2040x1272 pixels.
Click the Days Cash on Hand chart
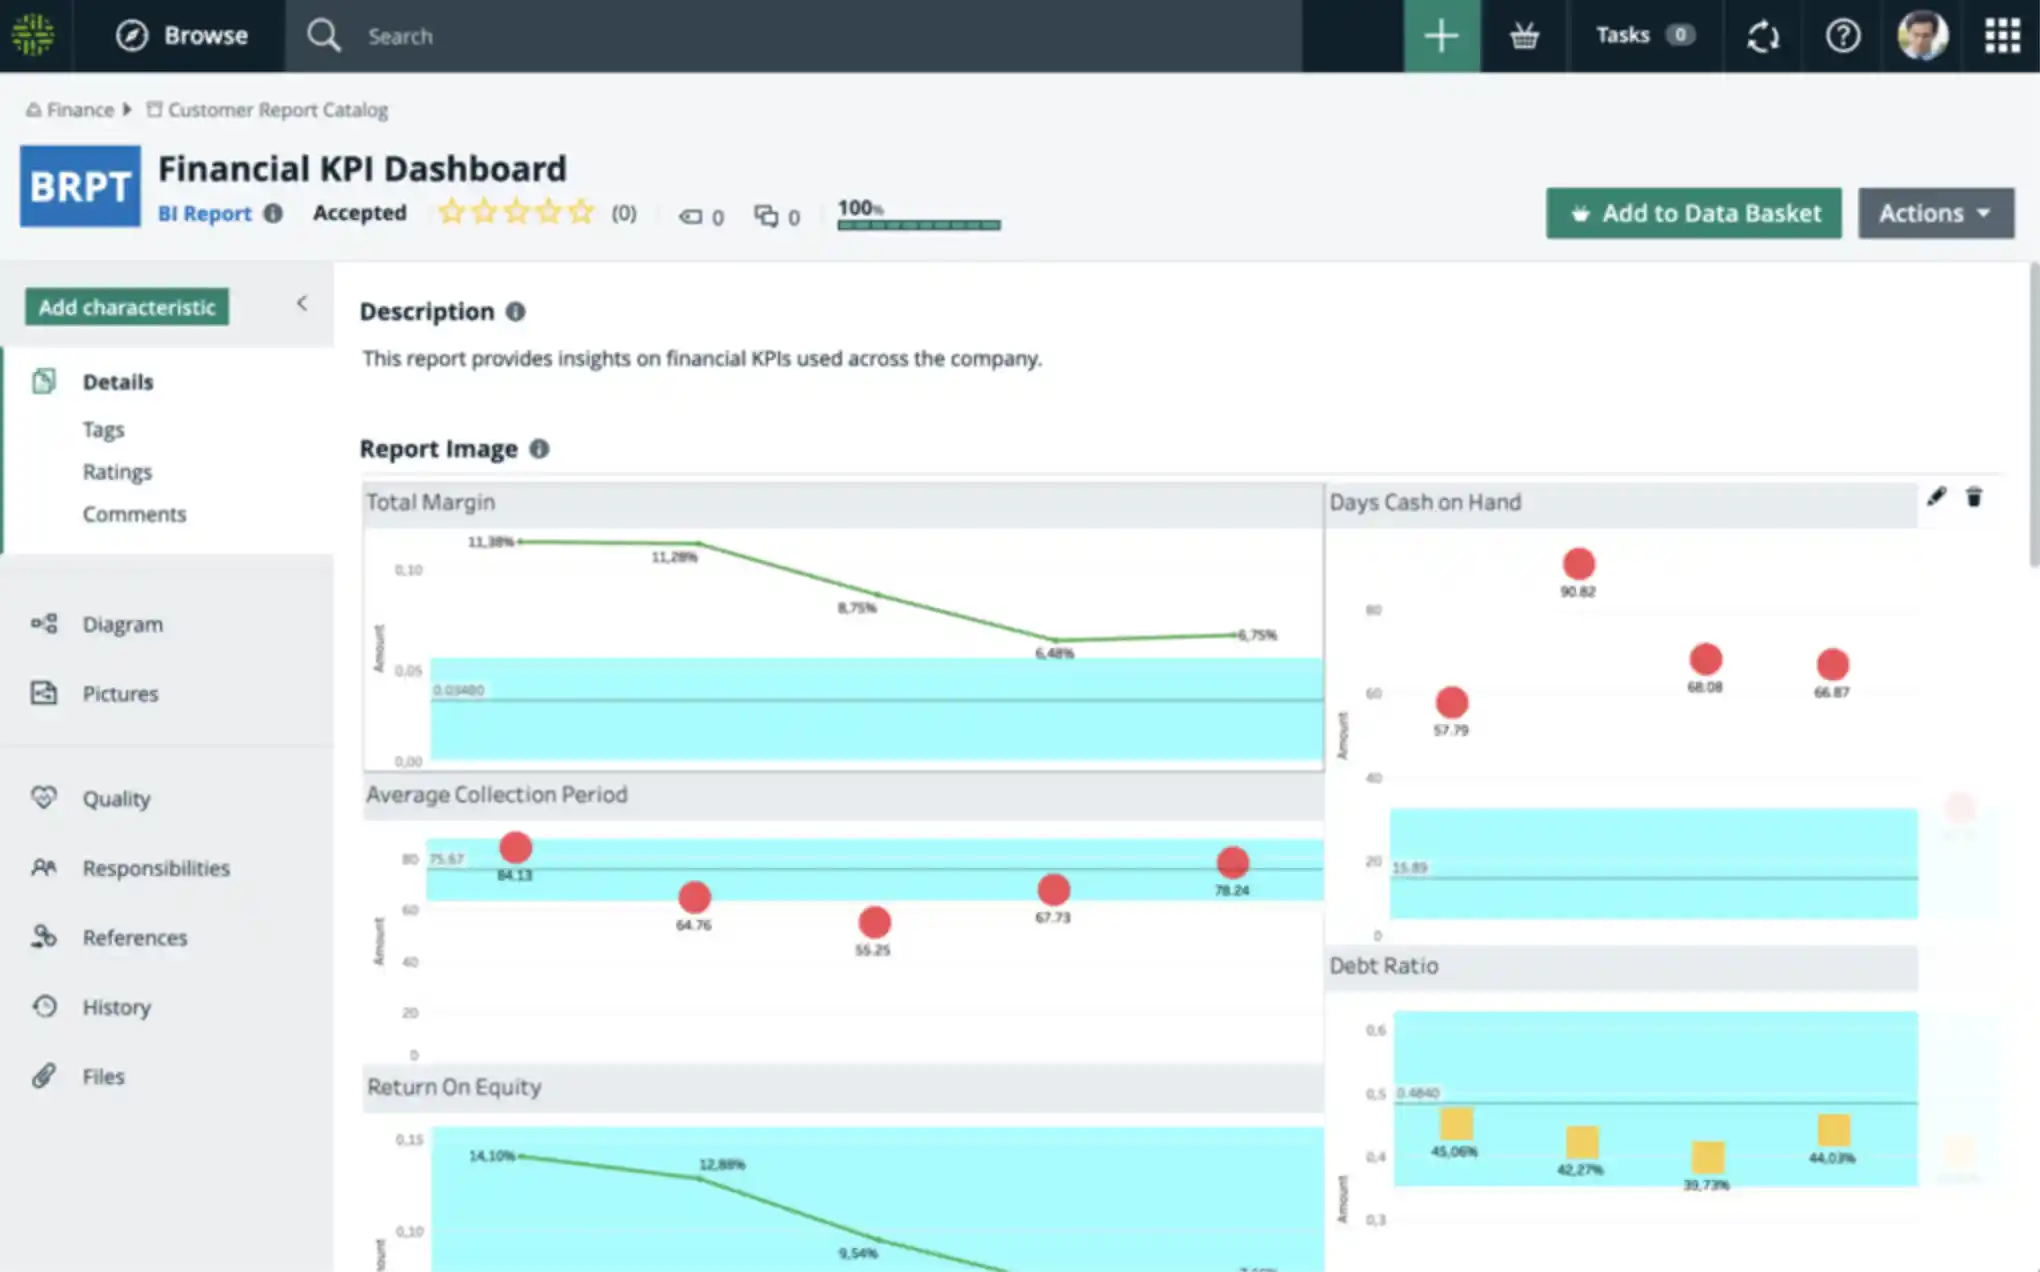pyautogui.click(x=1621, y=713)
